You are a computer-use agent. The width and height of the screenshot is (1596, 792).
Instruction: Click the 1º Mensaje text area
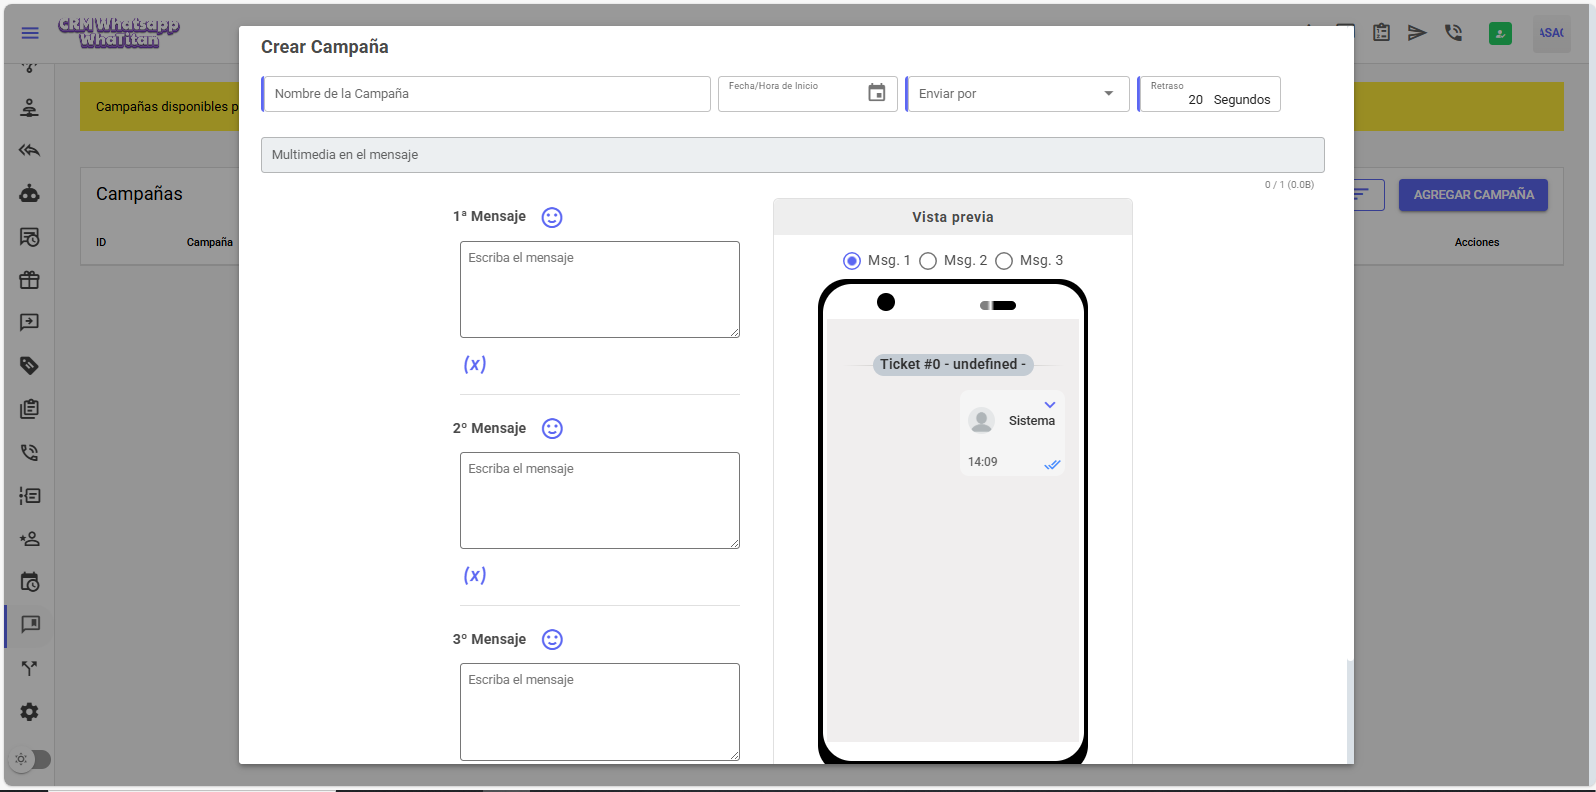click(600, 289)
